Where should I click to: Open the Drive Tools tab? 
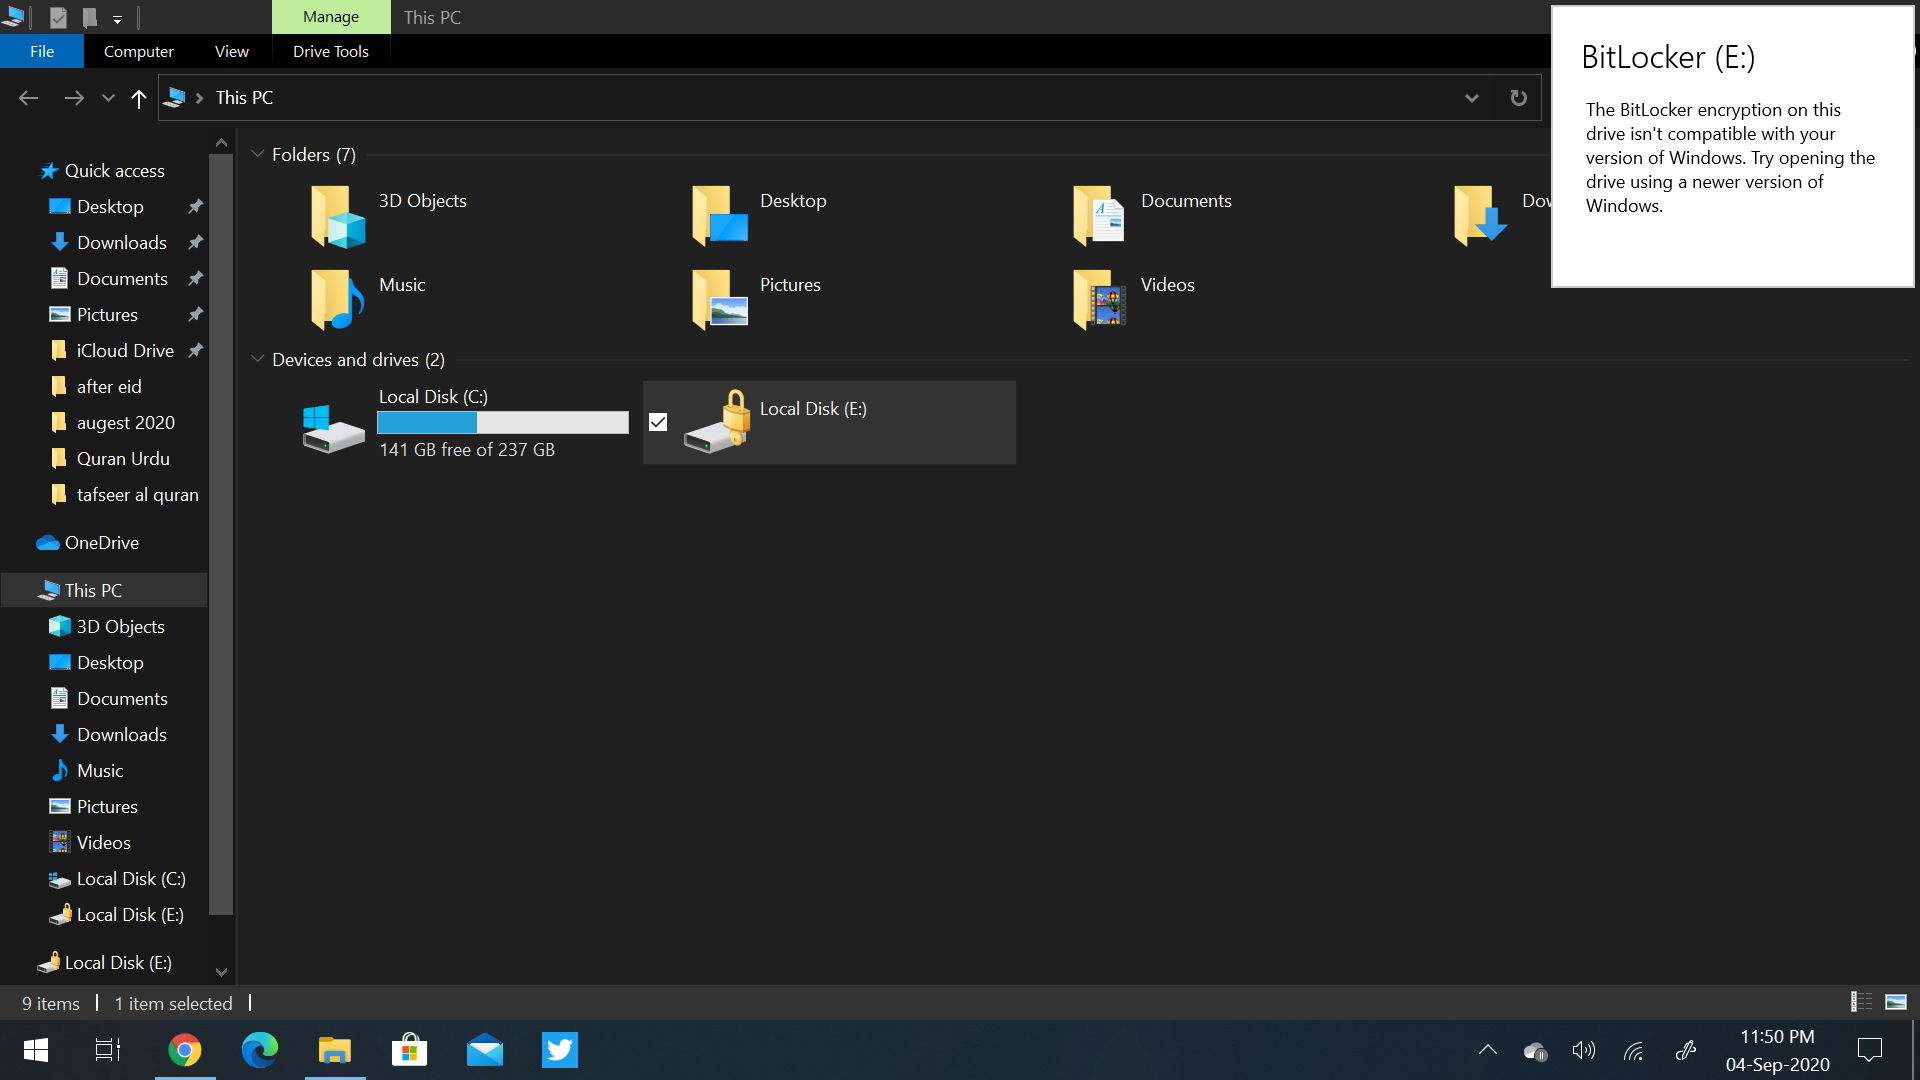point(331,51)
